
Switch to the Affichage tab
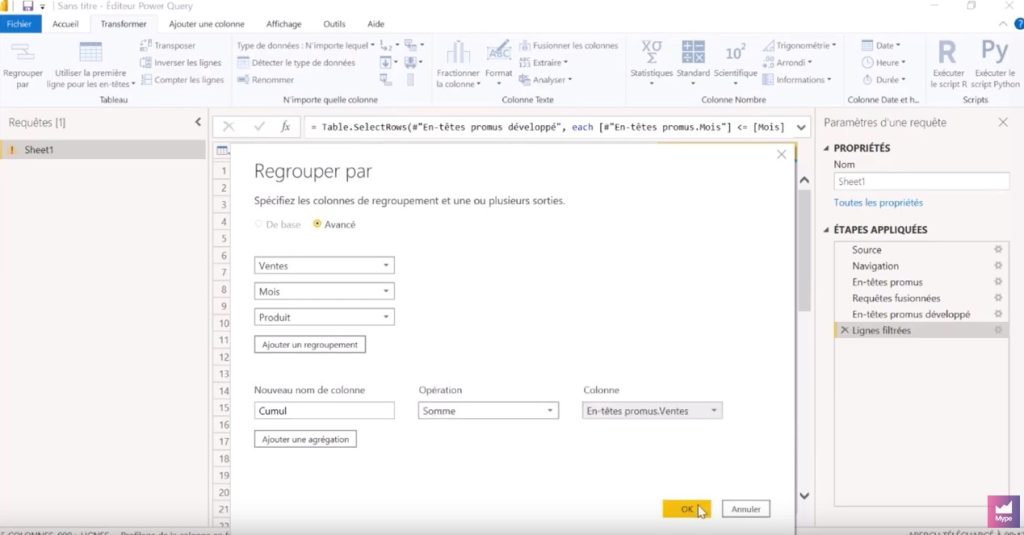pyautogui.click(x=283, y=24)
